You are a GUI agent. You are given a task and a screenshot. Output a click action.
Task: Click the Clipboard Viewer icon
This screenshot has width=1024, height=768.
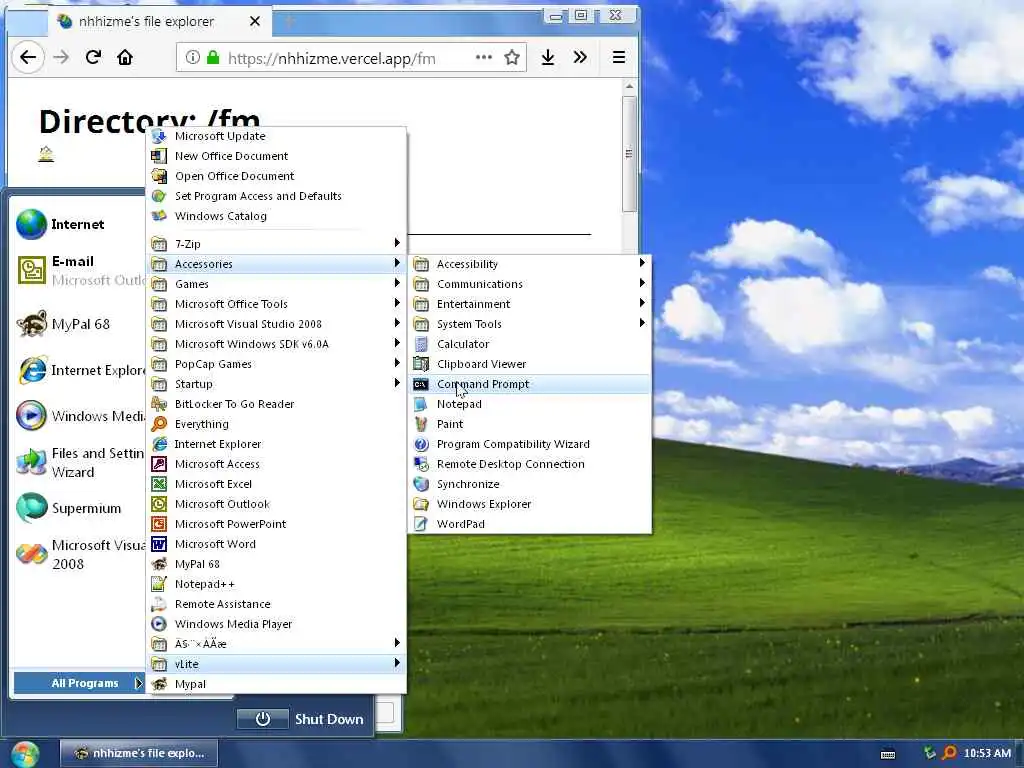(x=421, y=364)
